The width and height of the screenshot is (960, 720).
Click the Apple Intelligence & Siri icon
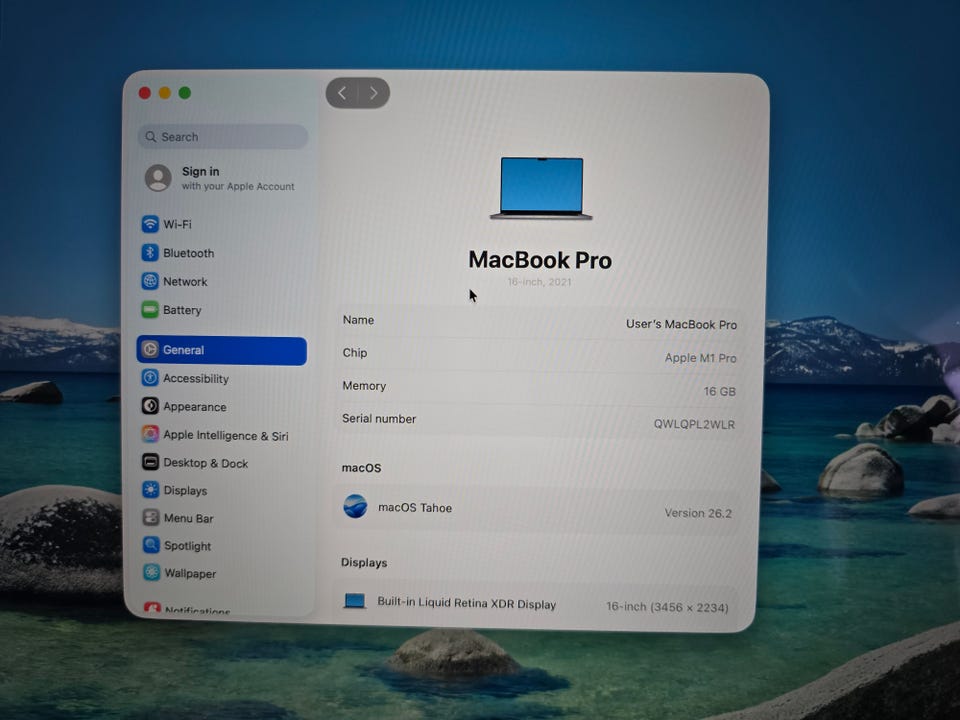[x=150, y=434]
